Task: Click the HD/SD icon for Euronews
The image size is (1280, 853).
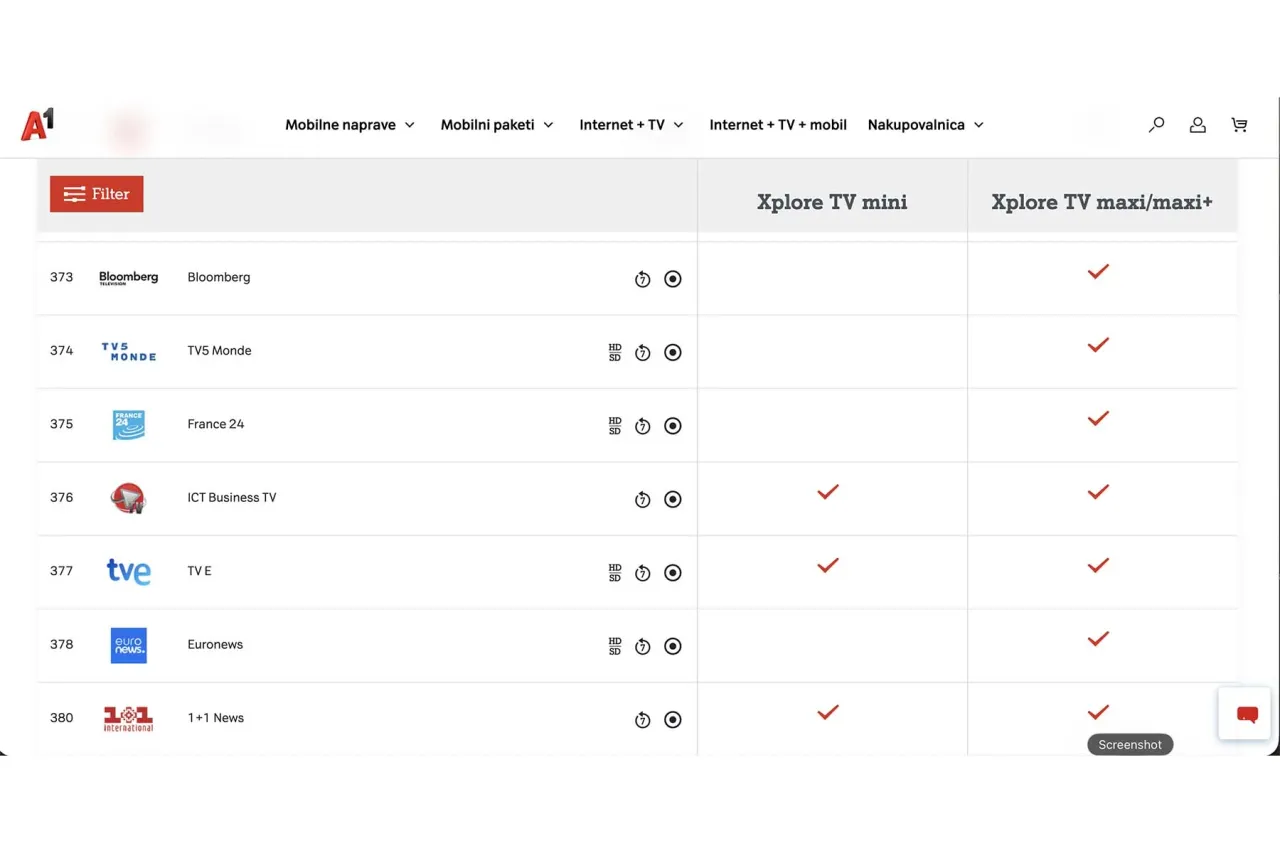Action: click(615, 646)
